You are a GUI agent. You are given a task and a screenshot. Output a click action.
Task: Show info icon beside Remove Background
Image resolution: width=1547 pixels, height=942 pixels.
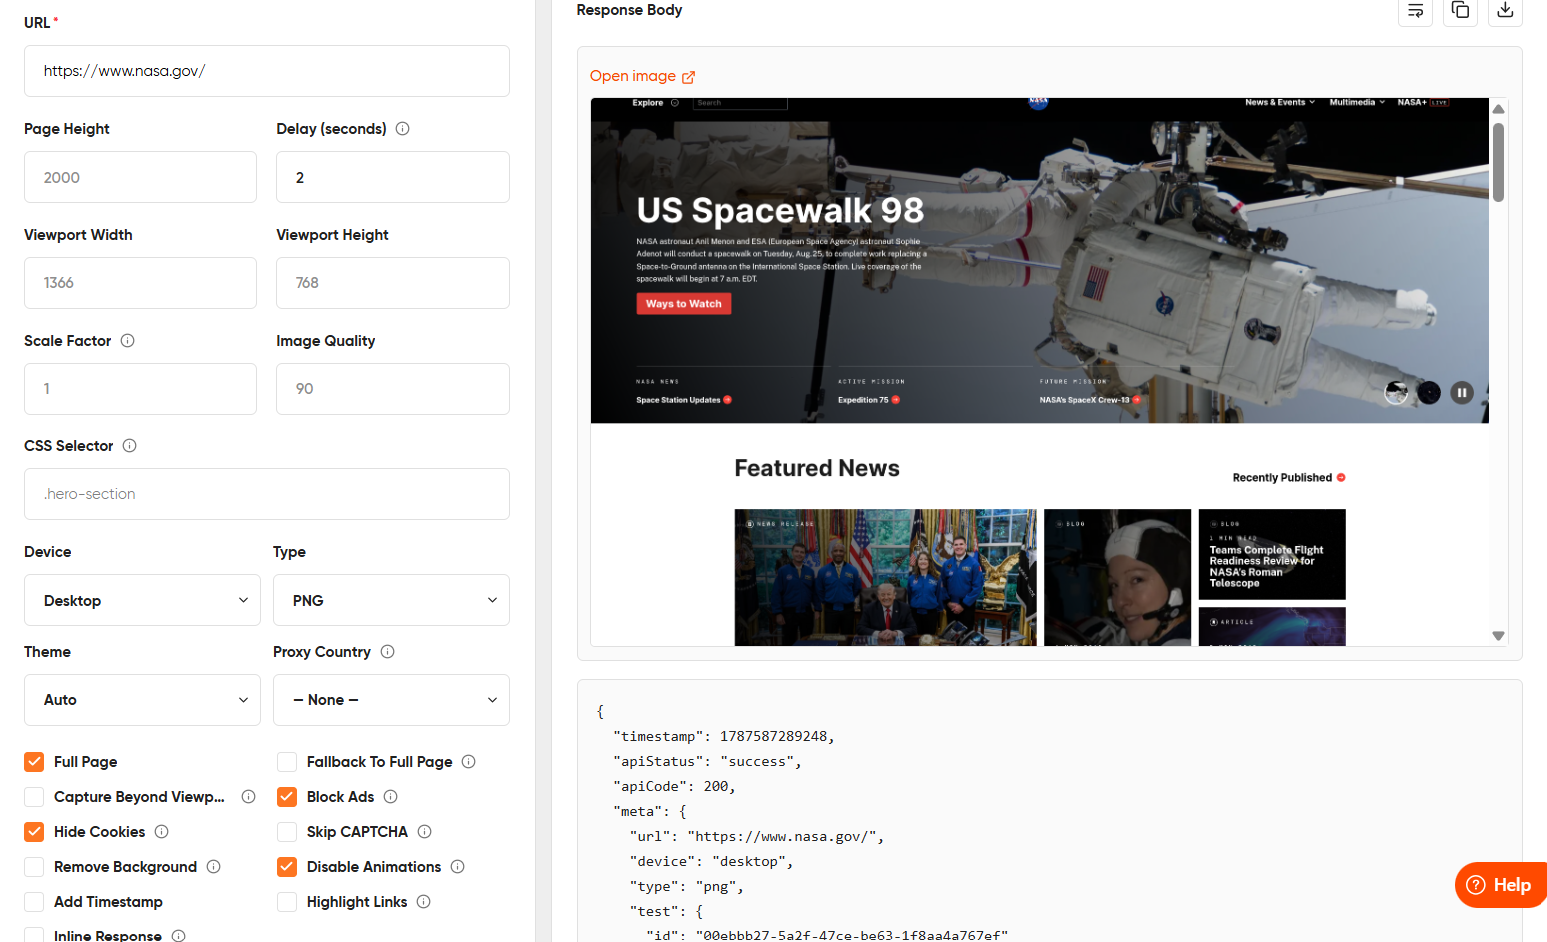point(213,867)
